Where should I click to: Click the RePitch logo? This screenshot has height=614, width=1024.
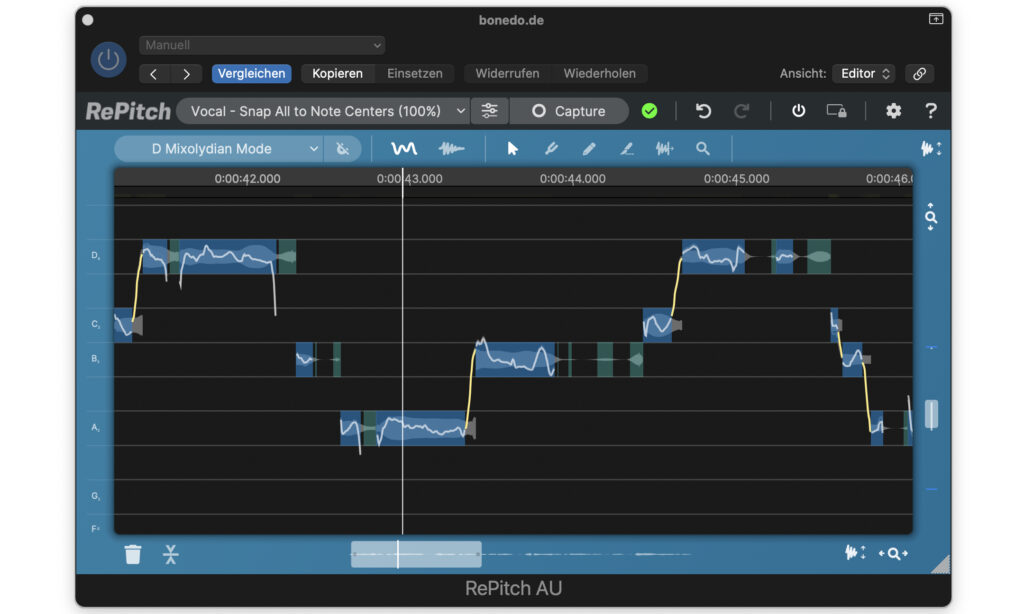[x=128, y=112]
